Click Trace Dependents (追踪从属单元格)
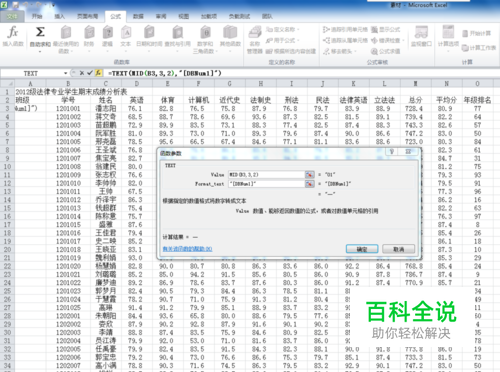Viewport: 500px width, 372px height. point(345,40)
